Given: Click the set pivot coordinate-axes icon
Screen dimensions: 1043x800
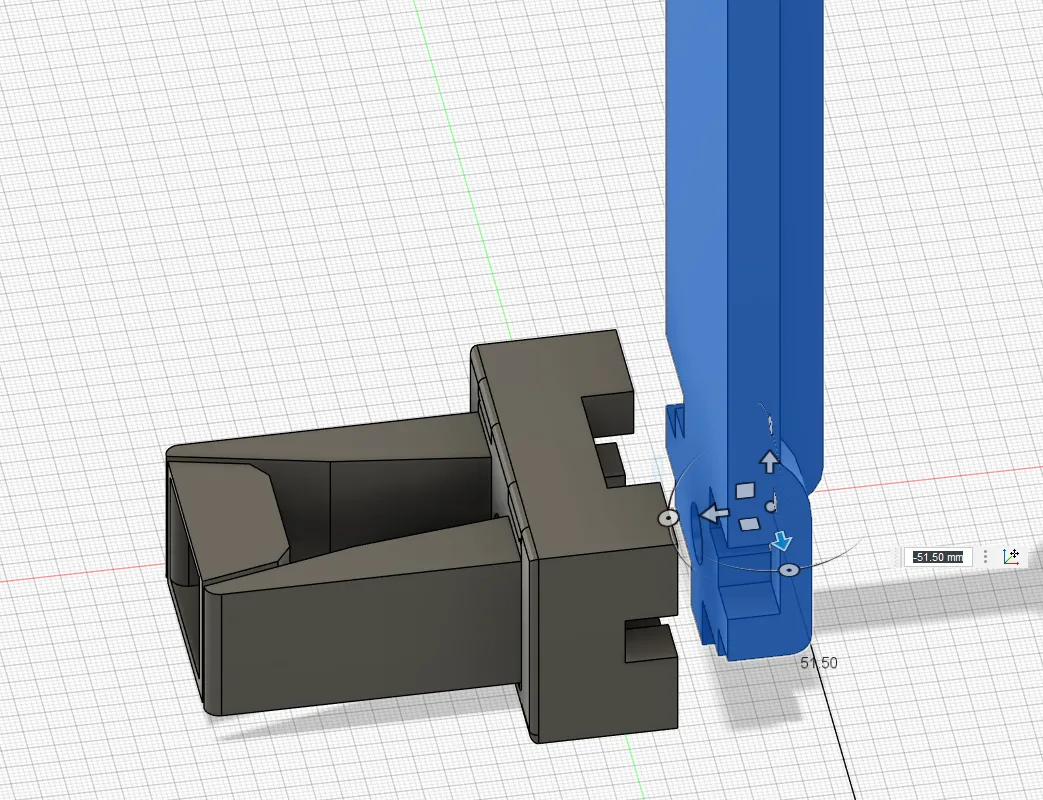Looking at the screenshot, I should pyautogui.click(x=1011, y=556).
